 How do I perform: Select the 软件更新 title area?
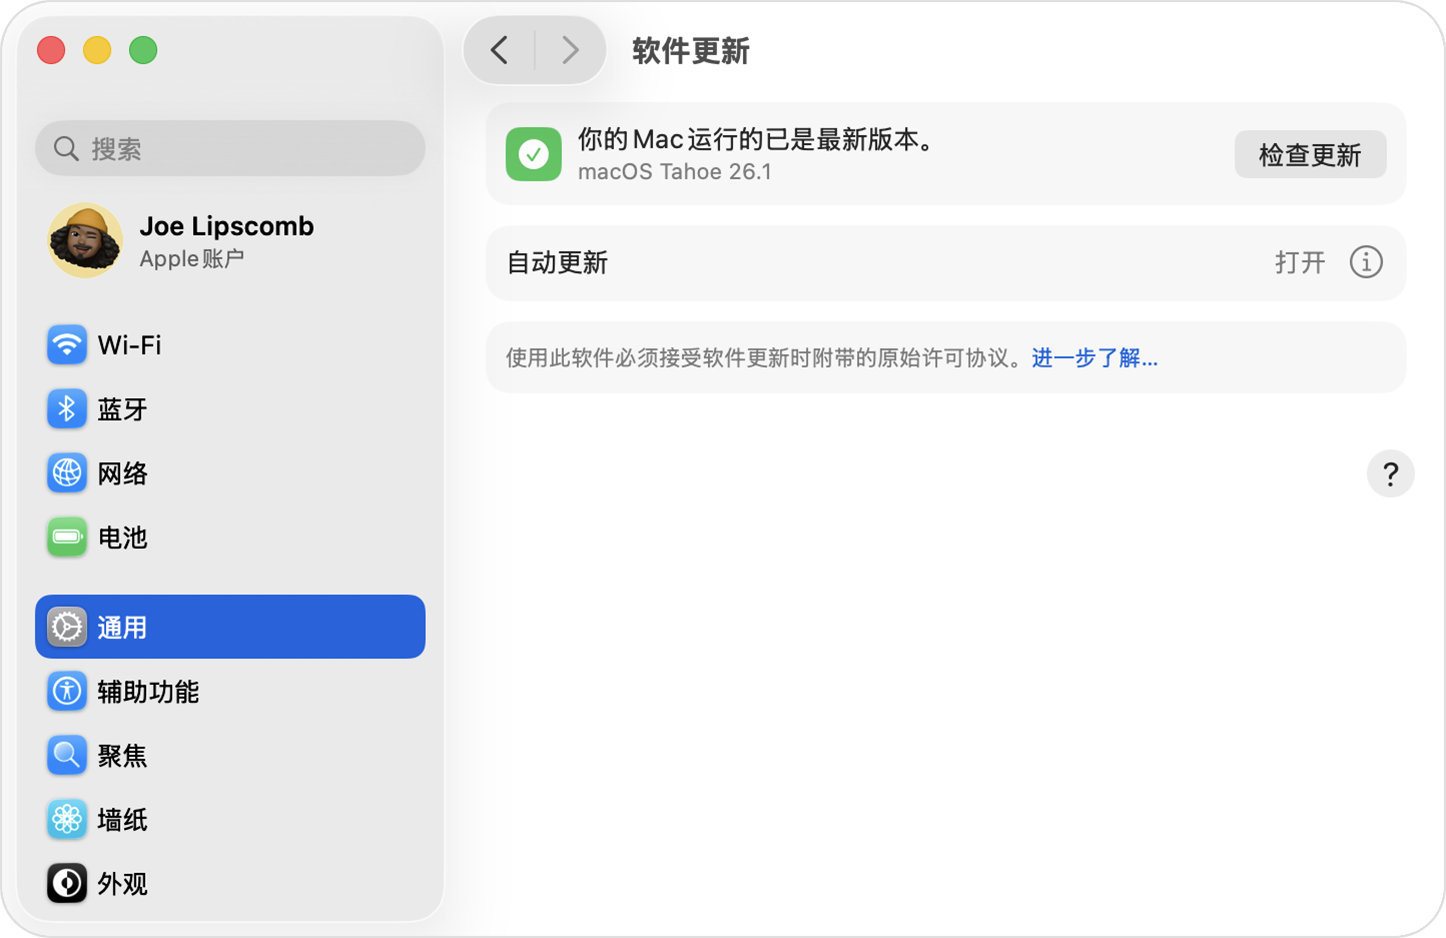(689, 49)
